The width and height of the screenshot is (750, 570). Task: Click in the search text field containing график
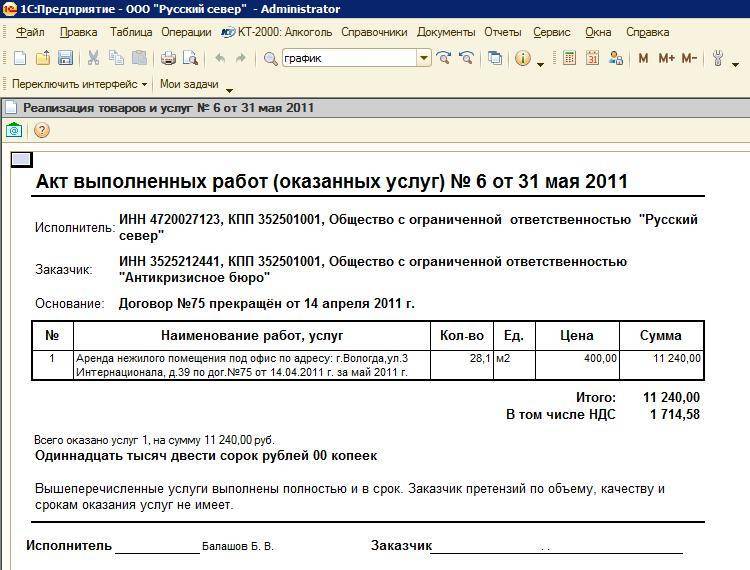tap(348, 59)
